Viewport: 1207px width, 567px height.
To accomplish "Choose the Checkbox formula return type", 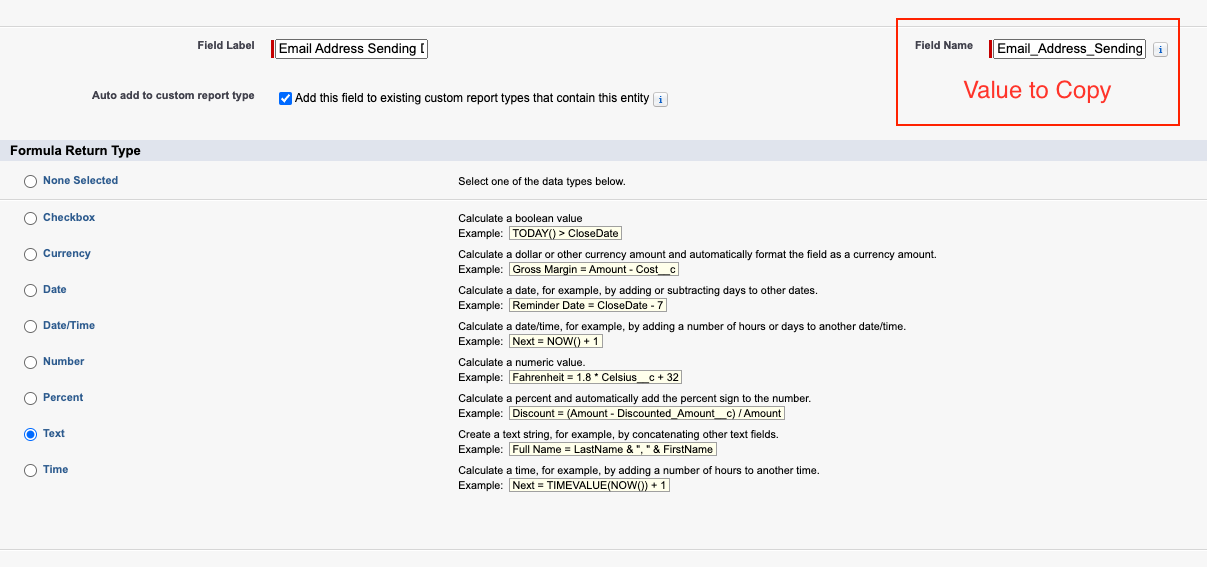I will (x=30, y=219).
